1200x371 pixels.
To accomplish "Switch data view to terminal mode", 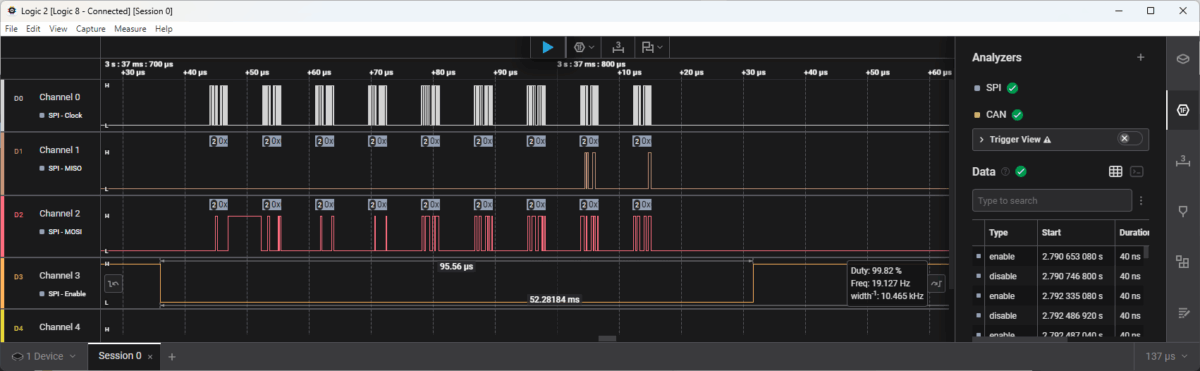I will [x=1137, y=171].
